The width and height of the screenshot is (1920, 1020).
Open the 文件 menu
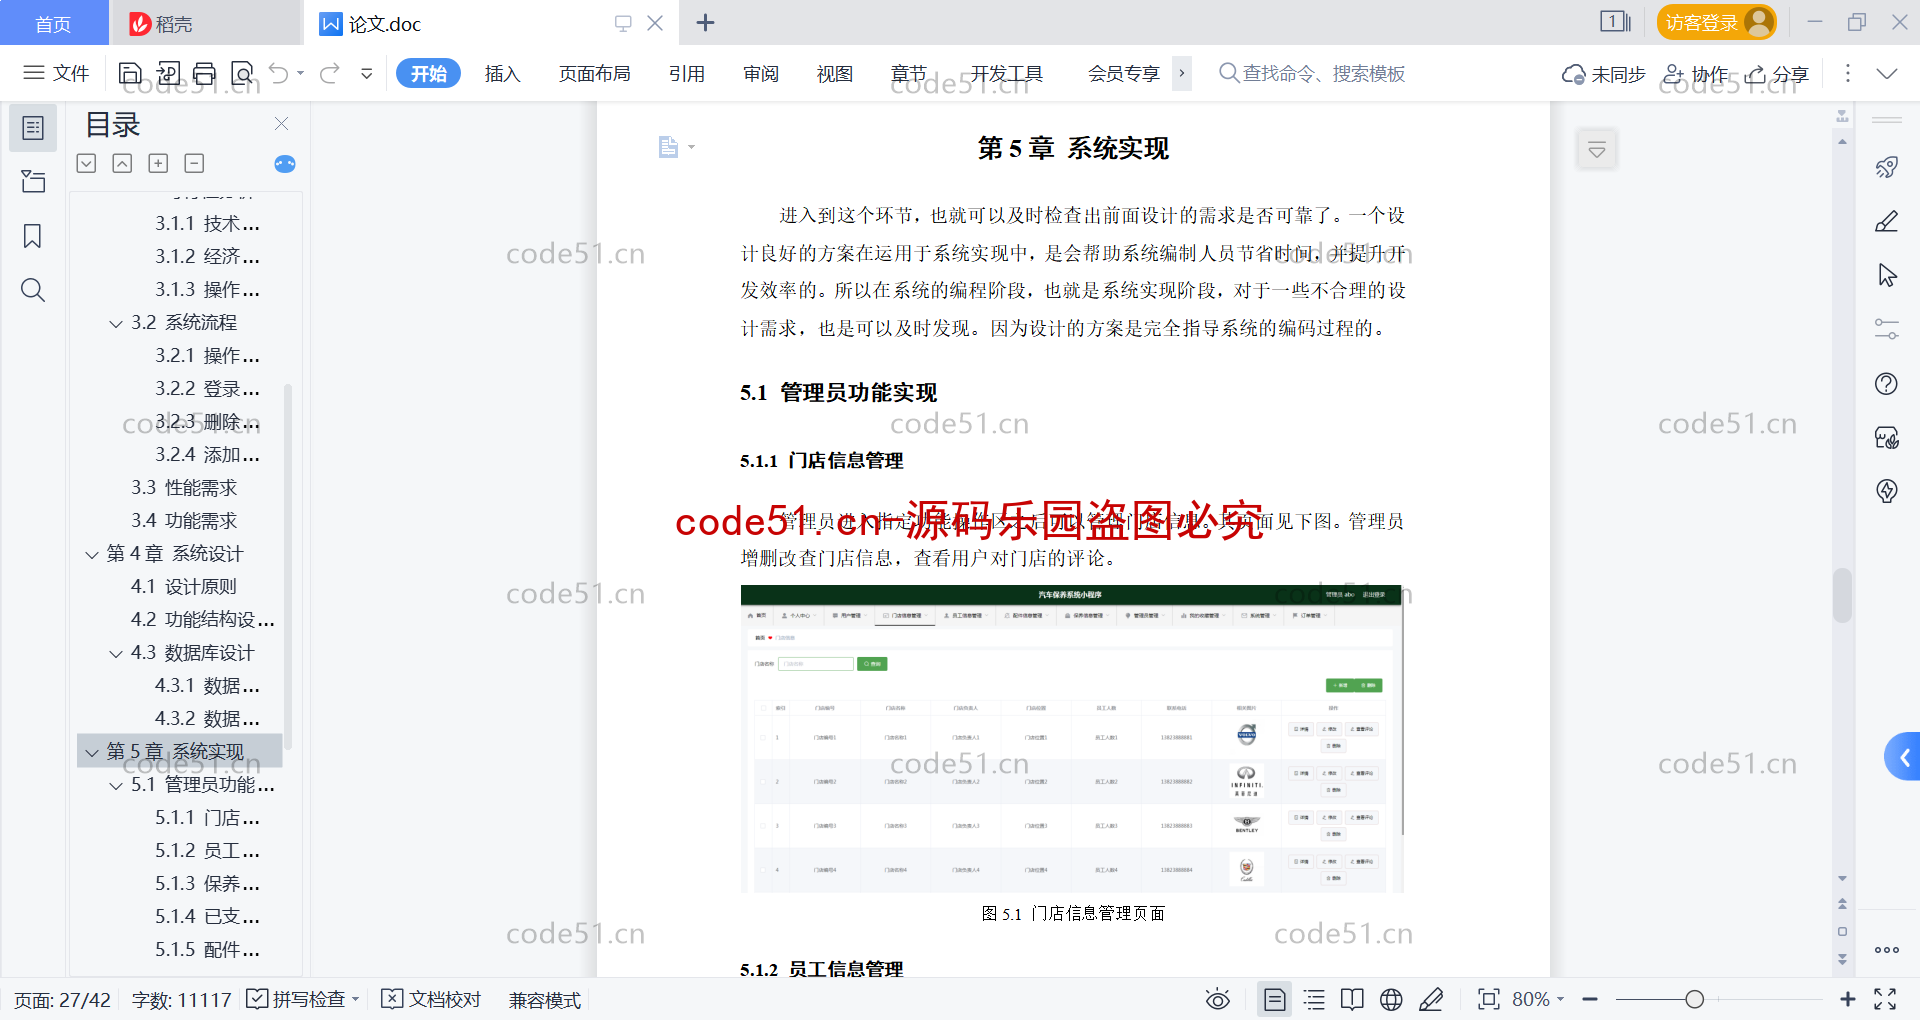click(57, 73)
